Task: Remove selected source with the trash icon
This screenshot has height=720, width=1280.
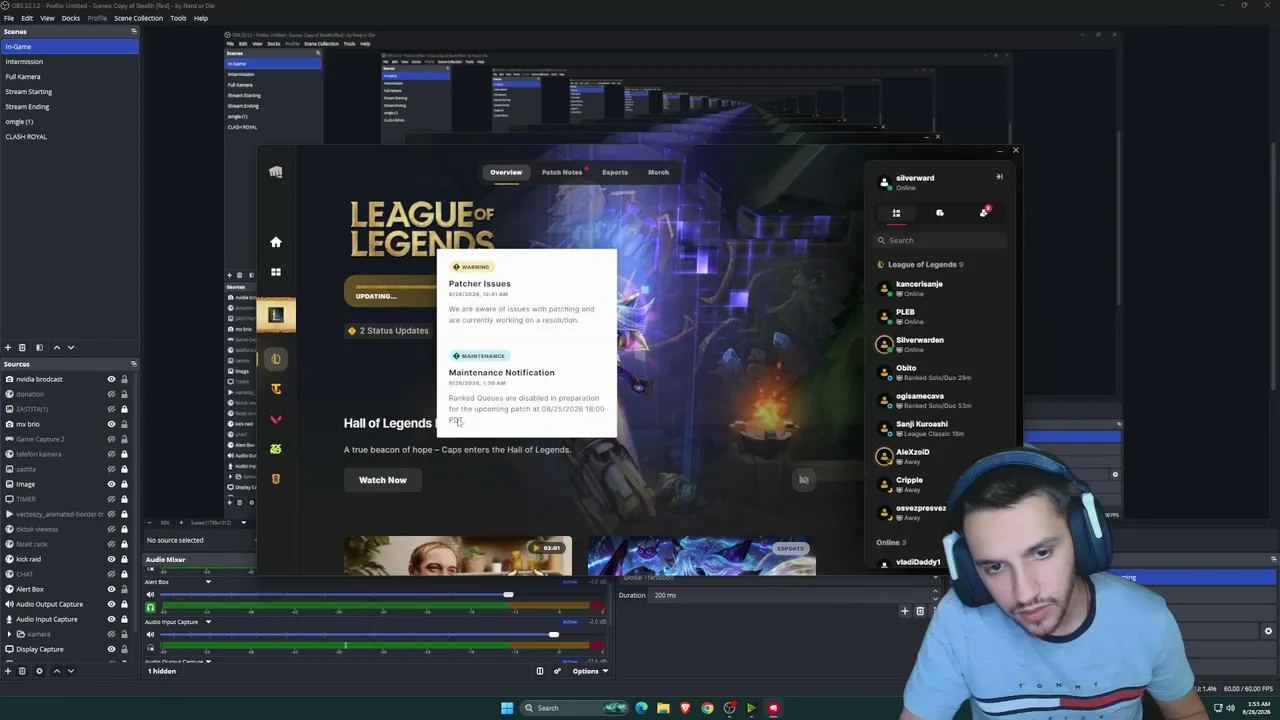Action: pyautogui.click(x=23, y=671)
